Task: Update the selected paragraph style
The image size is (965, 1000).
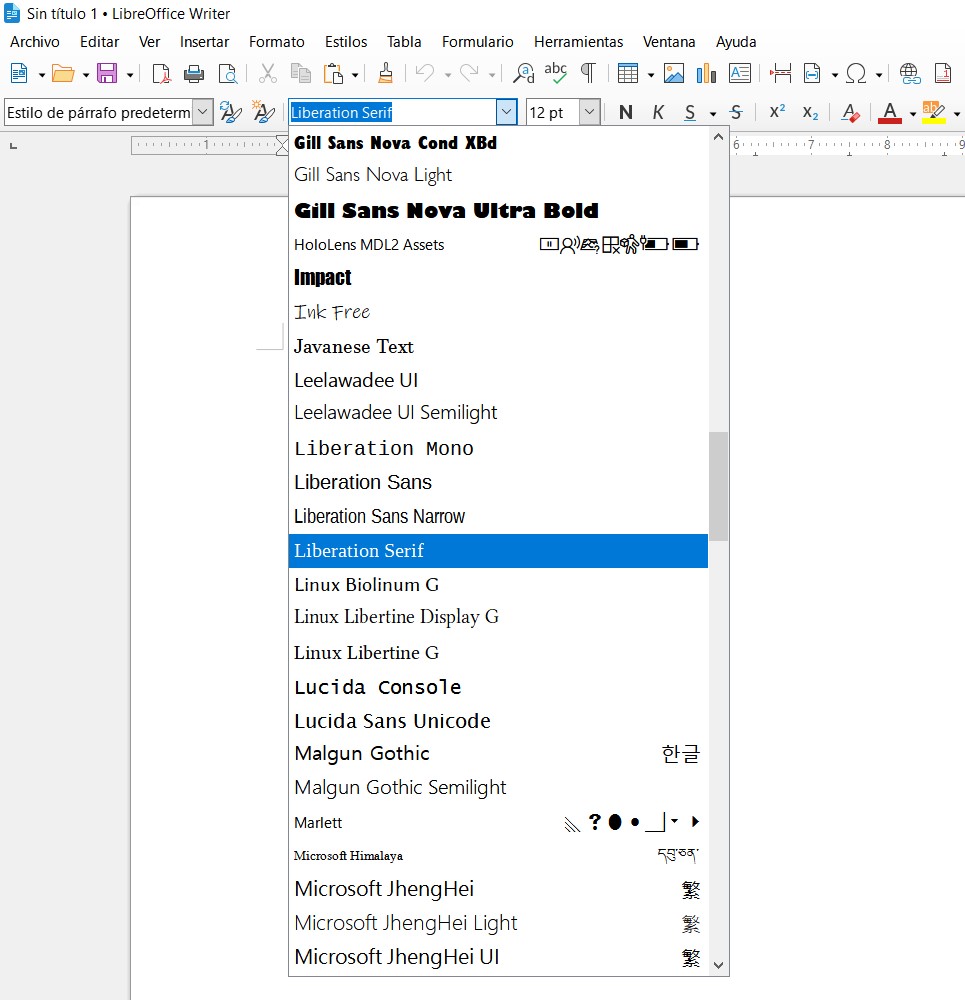Action: pyautogui.click(x=230, y=113)
